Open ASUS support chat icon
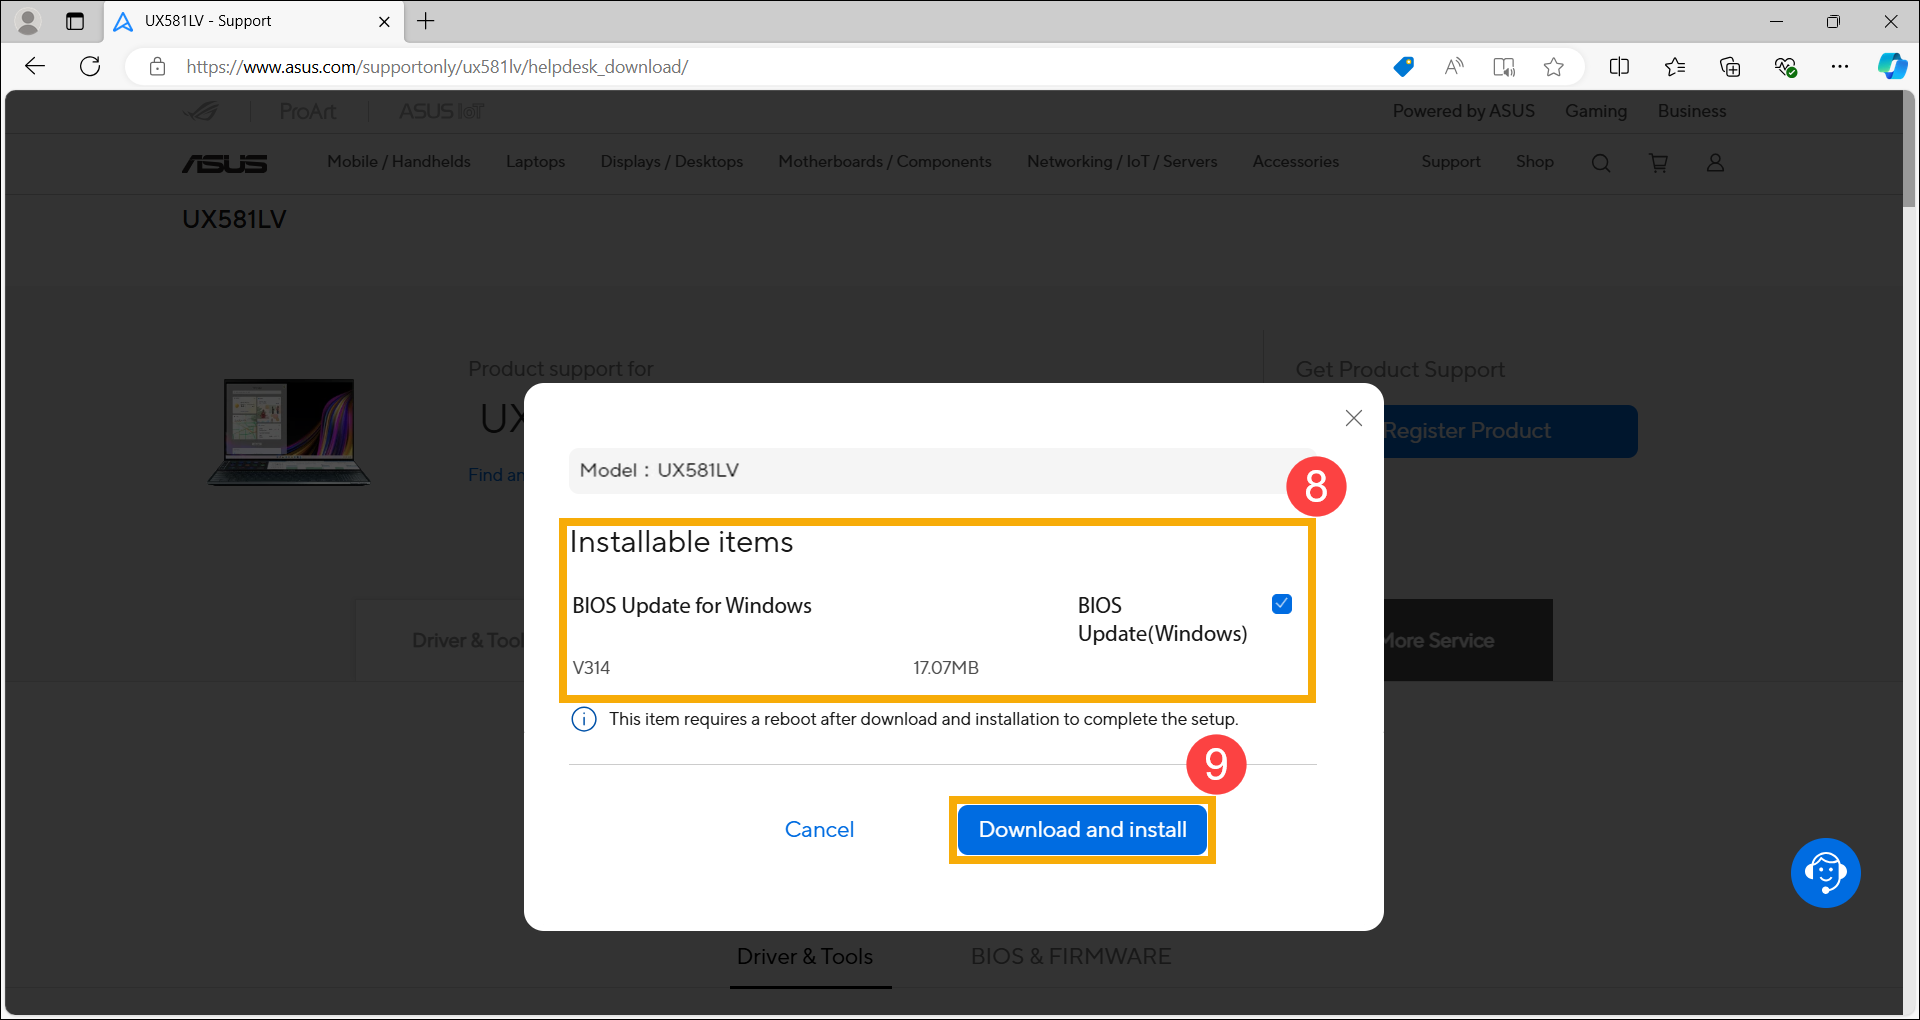 tap(1825, 873)
